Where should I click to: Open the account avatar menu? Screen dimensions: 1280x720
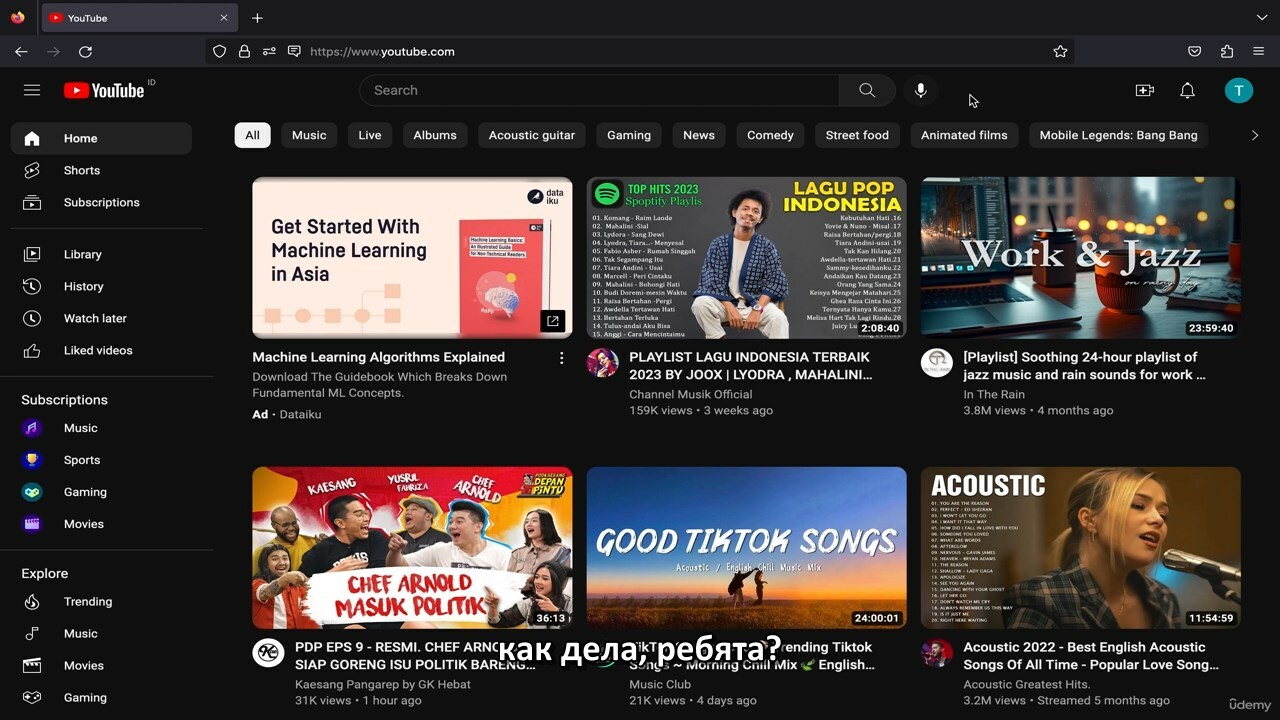(1239, 90)
